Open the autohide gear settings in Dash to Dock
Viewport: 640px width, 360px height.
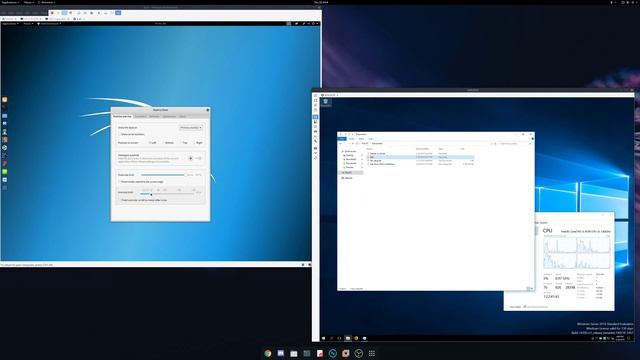tap(190, 158)
